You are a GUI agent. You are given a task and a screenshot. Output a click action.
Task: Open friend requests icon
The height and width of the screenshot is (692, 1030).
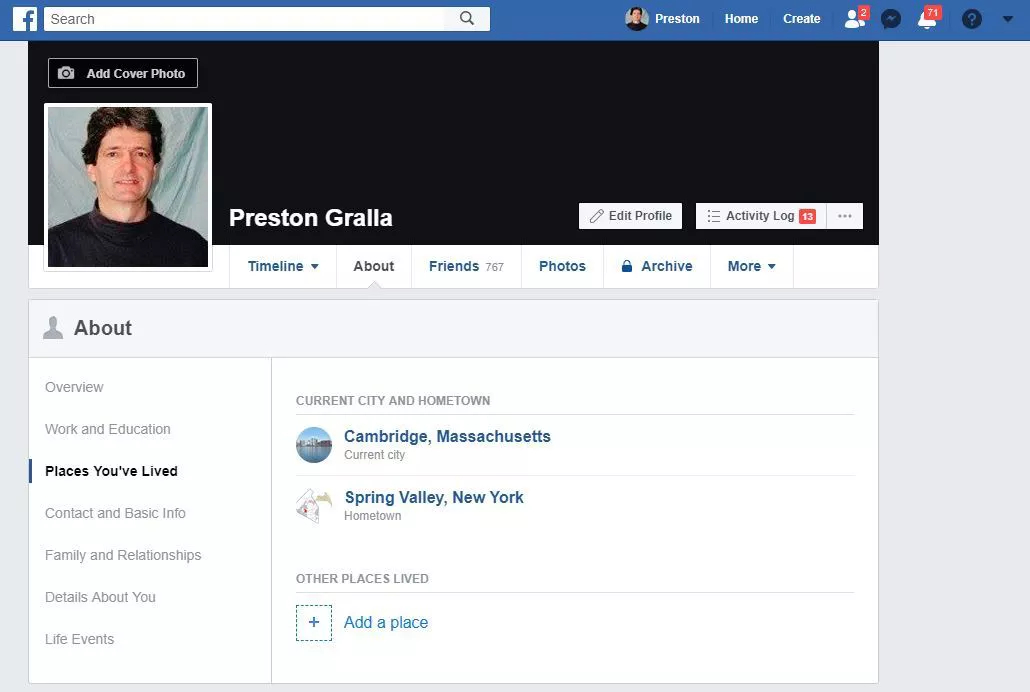(852, 18)
